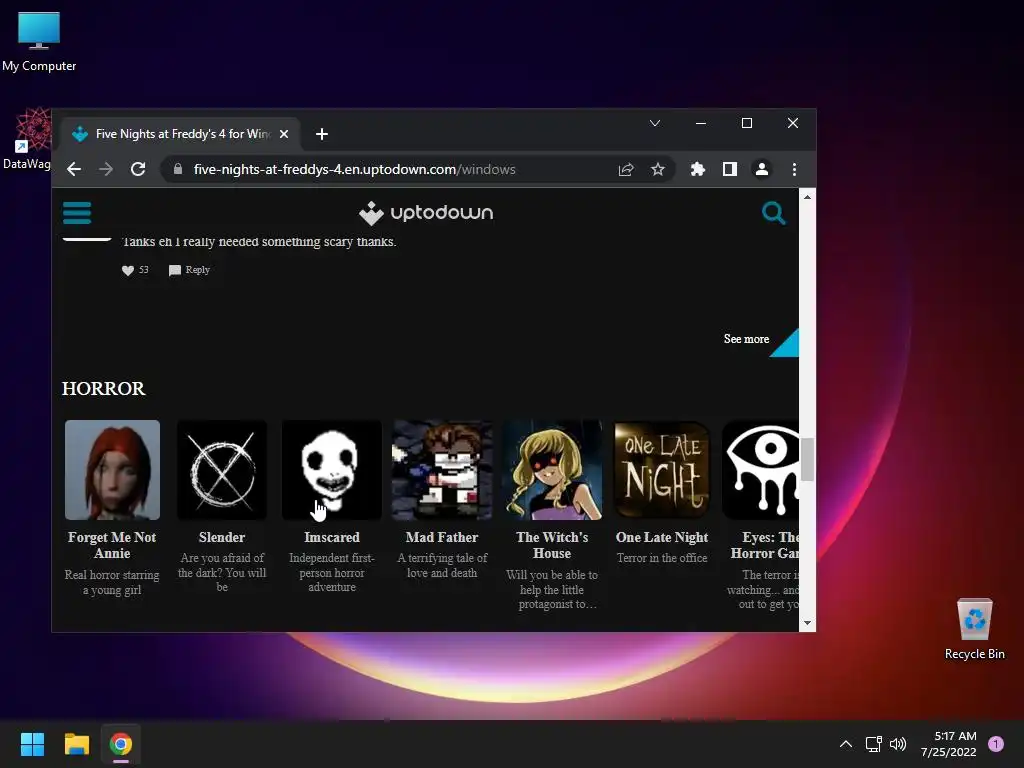Open the Chrome profile avatar icon
The width and height of the screenshot is (1024, 768).
coord(761,169)
